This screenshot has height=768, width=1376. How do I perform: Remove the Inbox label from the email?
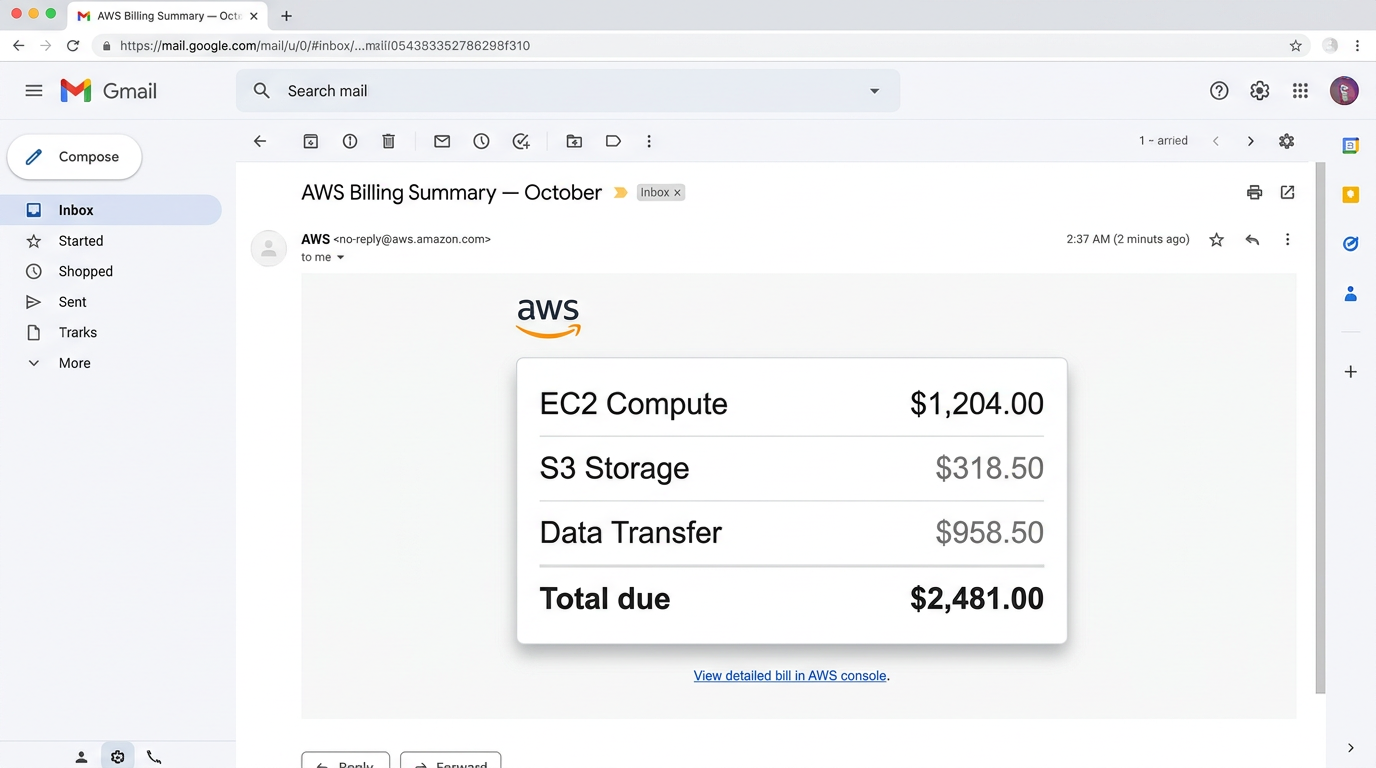[x=677, y=193]
